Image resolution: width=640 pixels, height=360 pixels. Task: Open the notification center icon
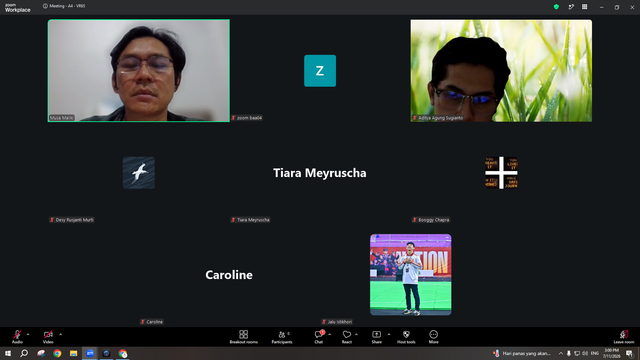[629, 353]
